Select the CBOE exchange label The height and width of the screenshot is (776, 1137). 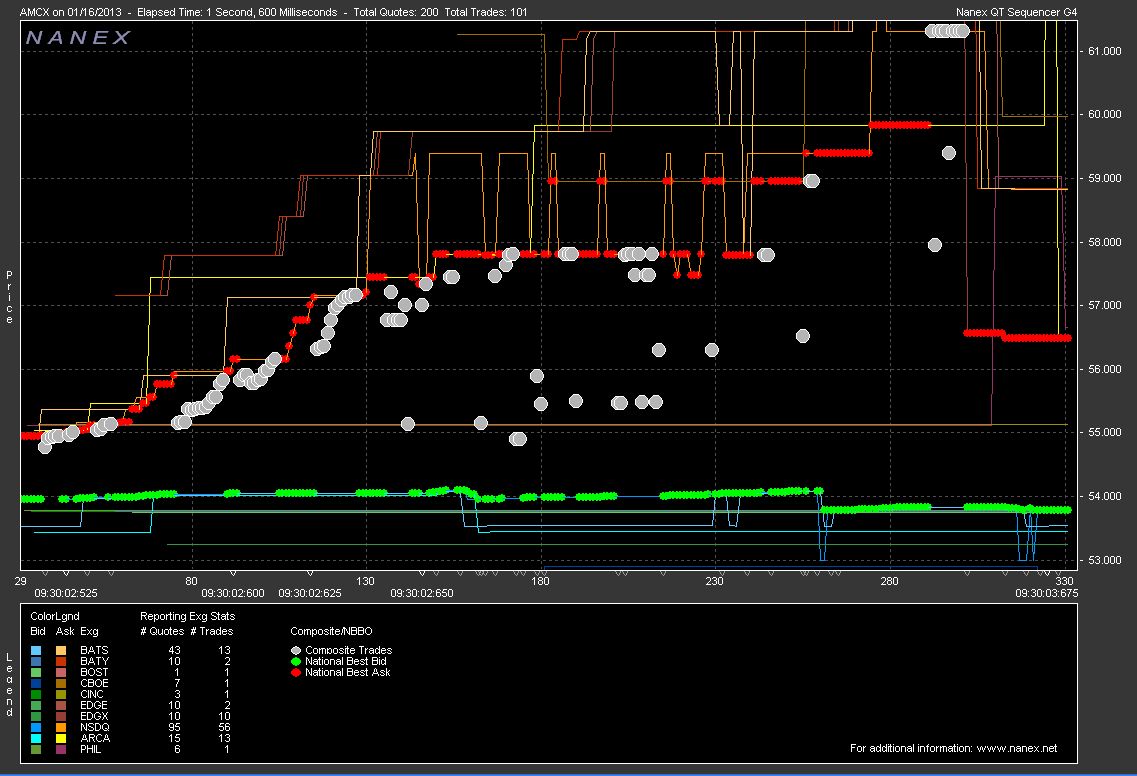click(x=94, y=683)
